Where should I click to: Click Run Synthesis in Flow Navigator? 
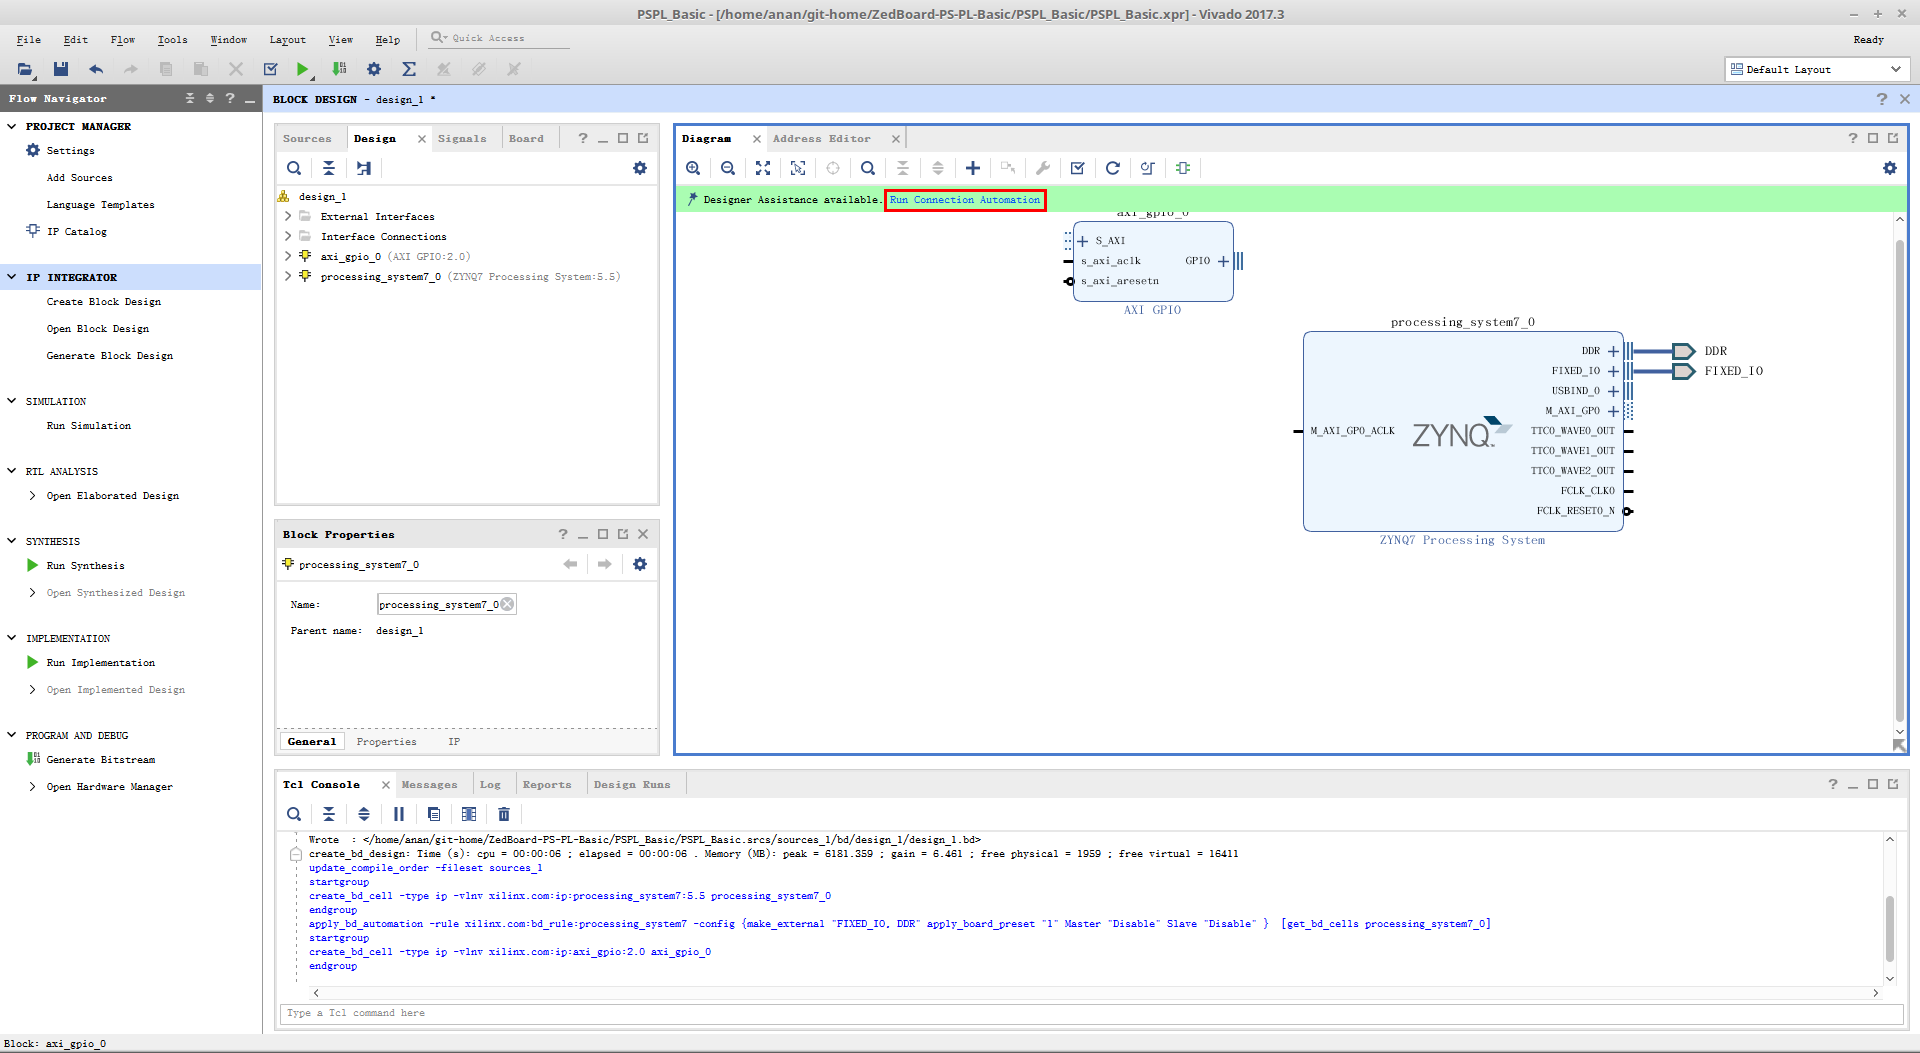click(85, 566)
